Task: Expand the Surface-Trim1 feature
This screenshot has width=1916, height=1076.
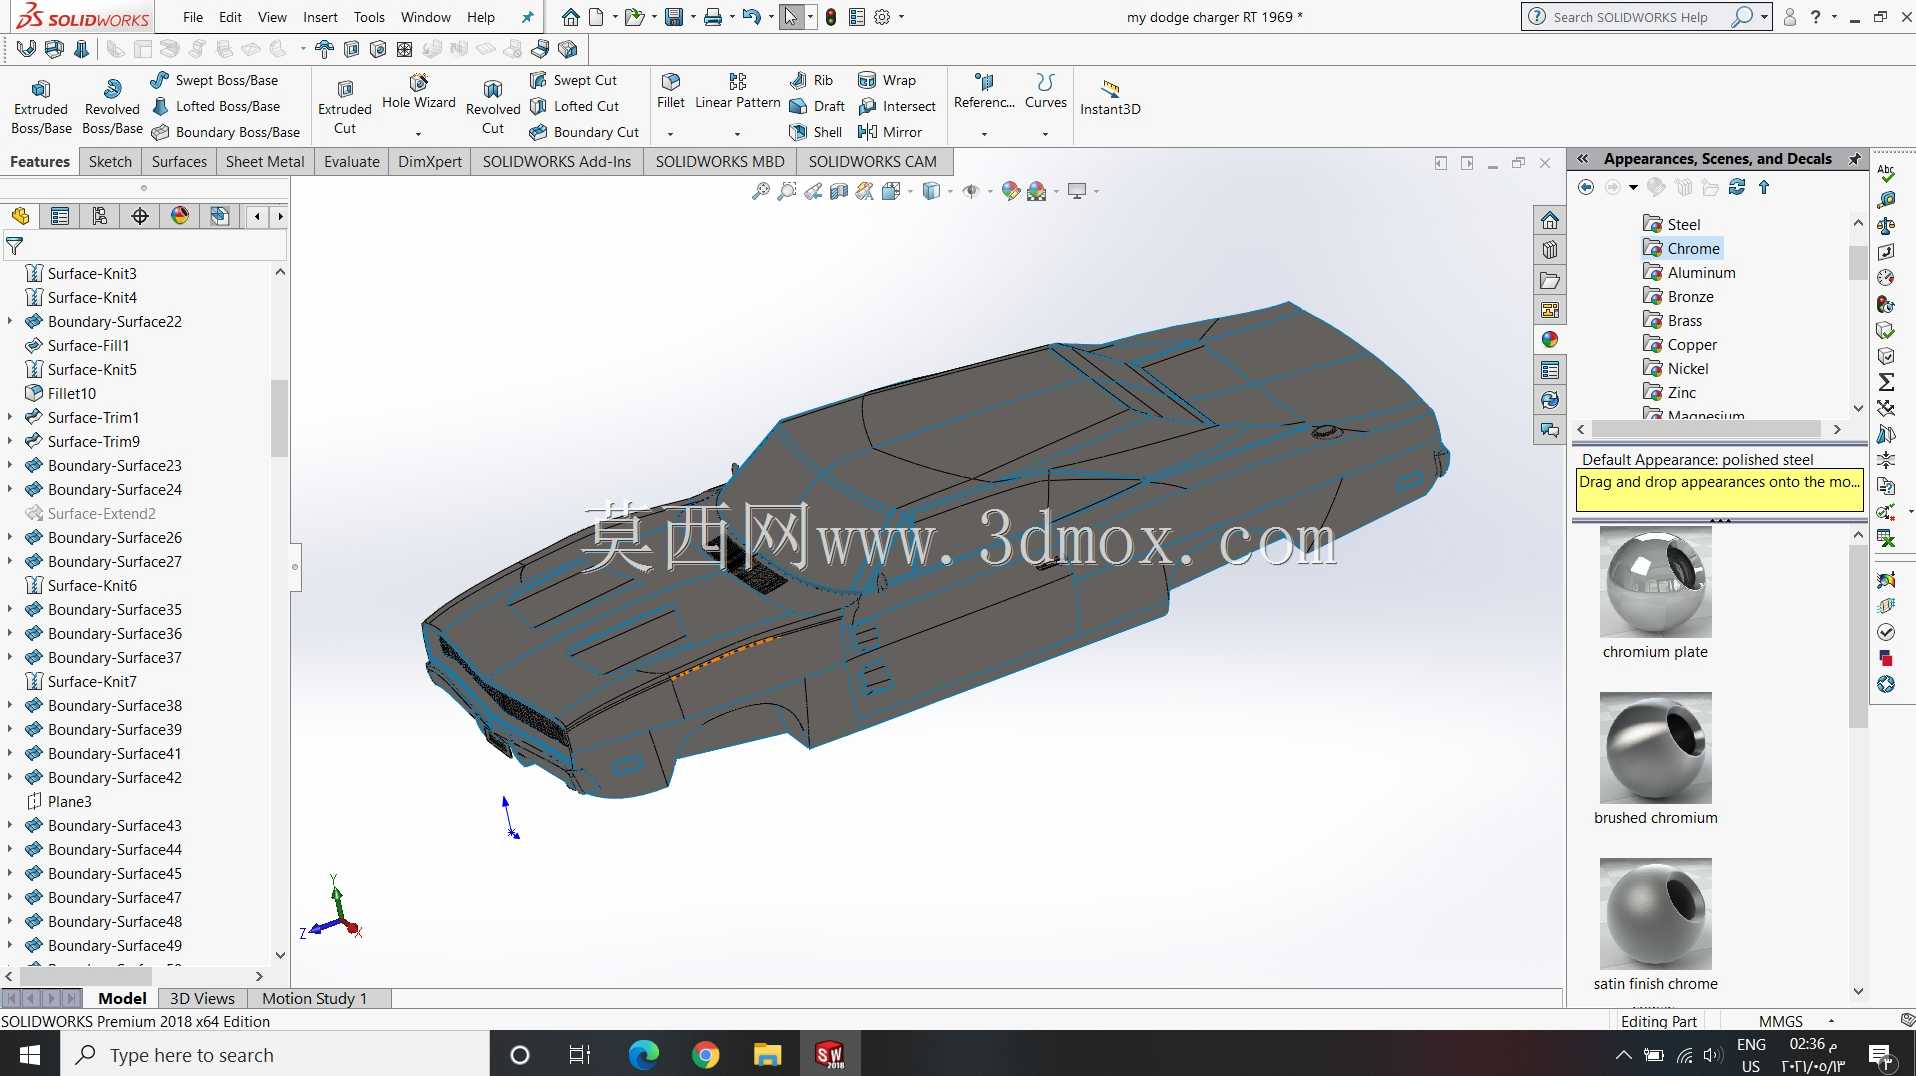Action: click(10, 417)
